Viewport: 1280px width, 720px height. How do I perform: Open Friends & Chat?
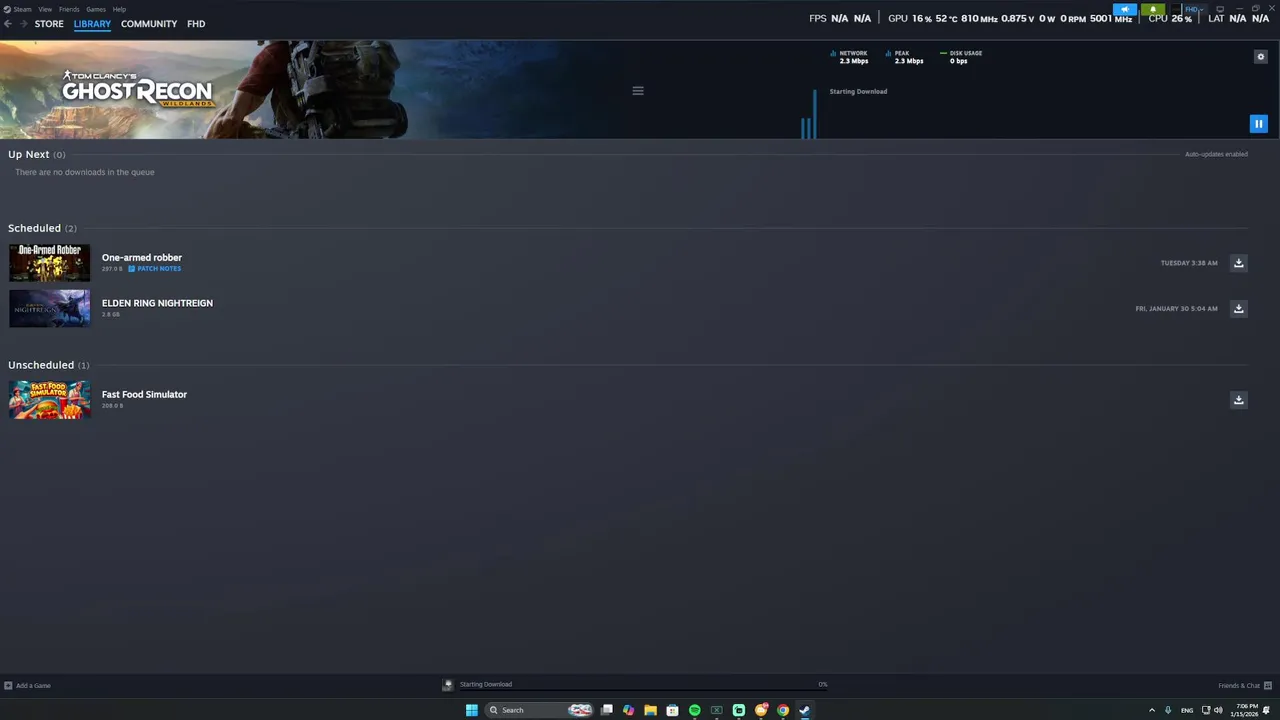tap(1245, 686)
